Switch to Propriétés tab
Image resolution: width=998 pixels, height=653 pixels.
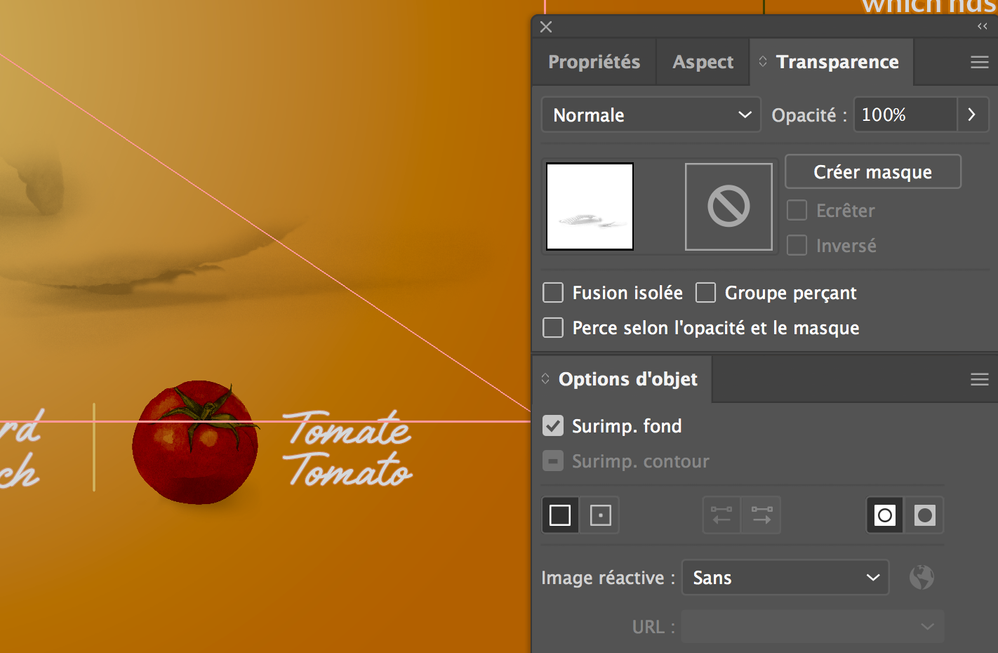[x=594, y=62]
